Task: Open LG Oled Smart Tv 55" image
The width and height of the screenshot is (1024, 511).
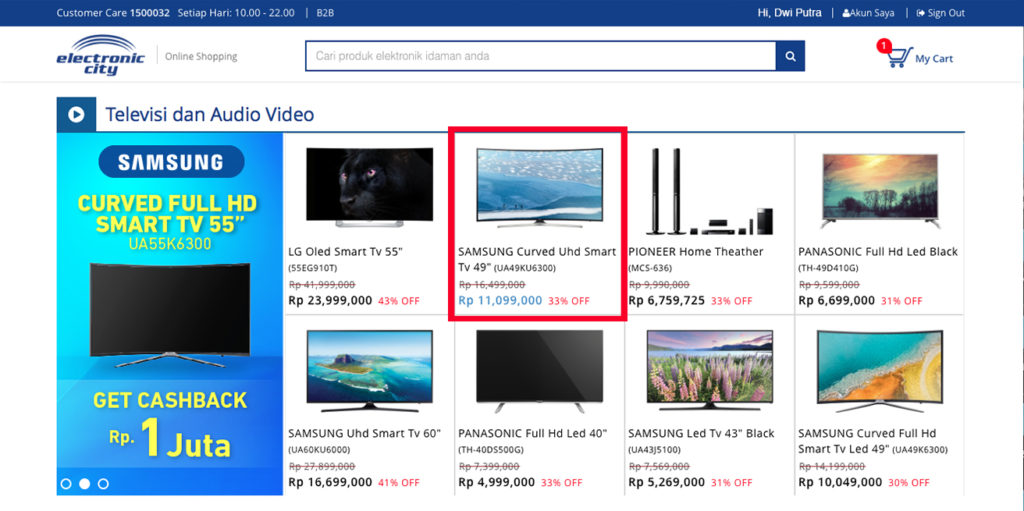Action: tap(370, 187)
